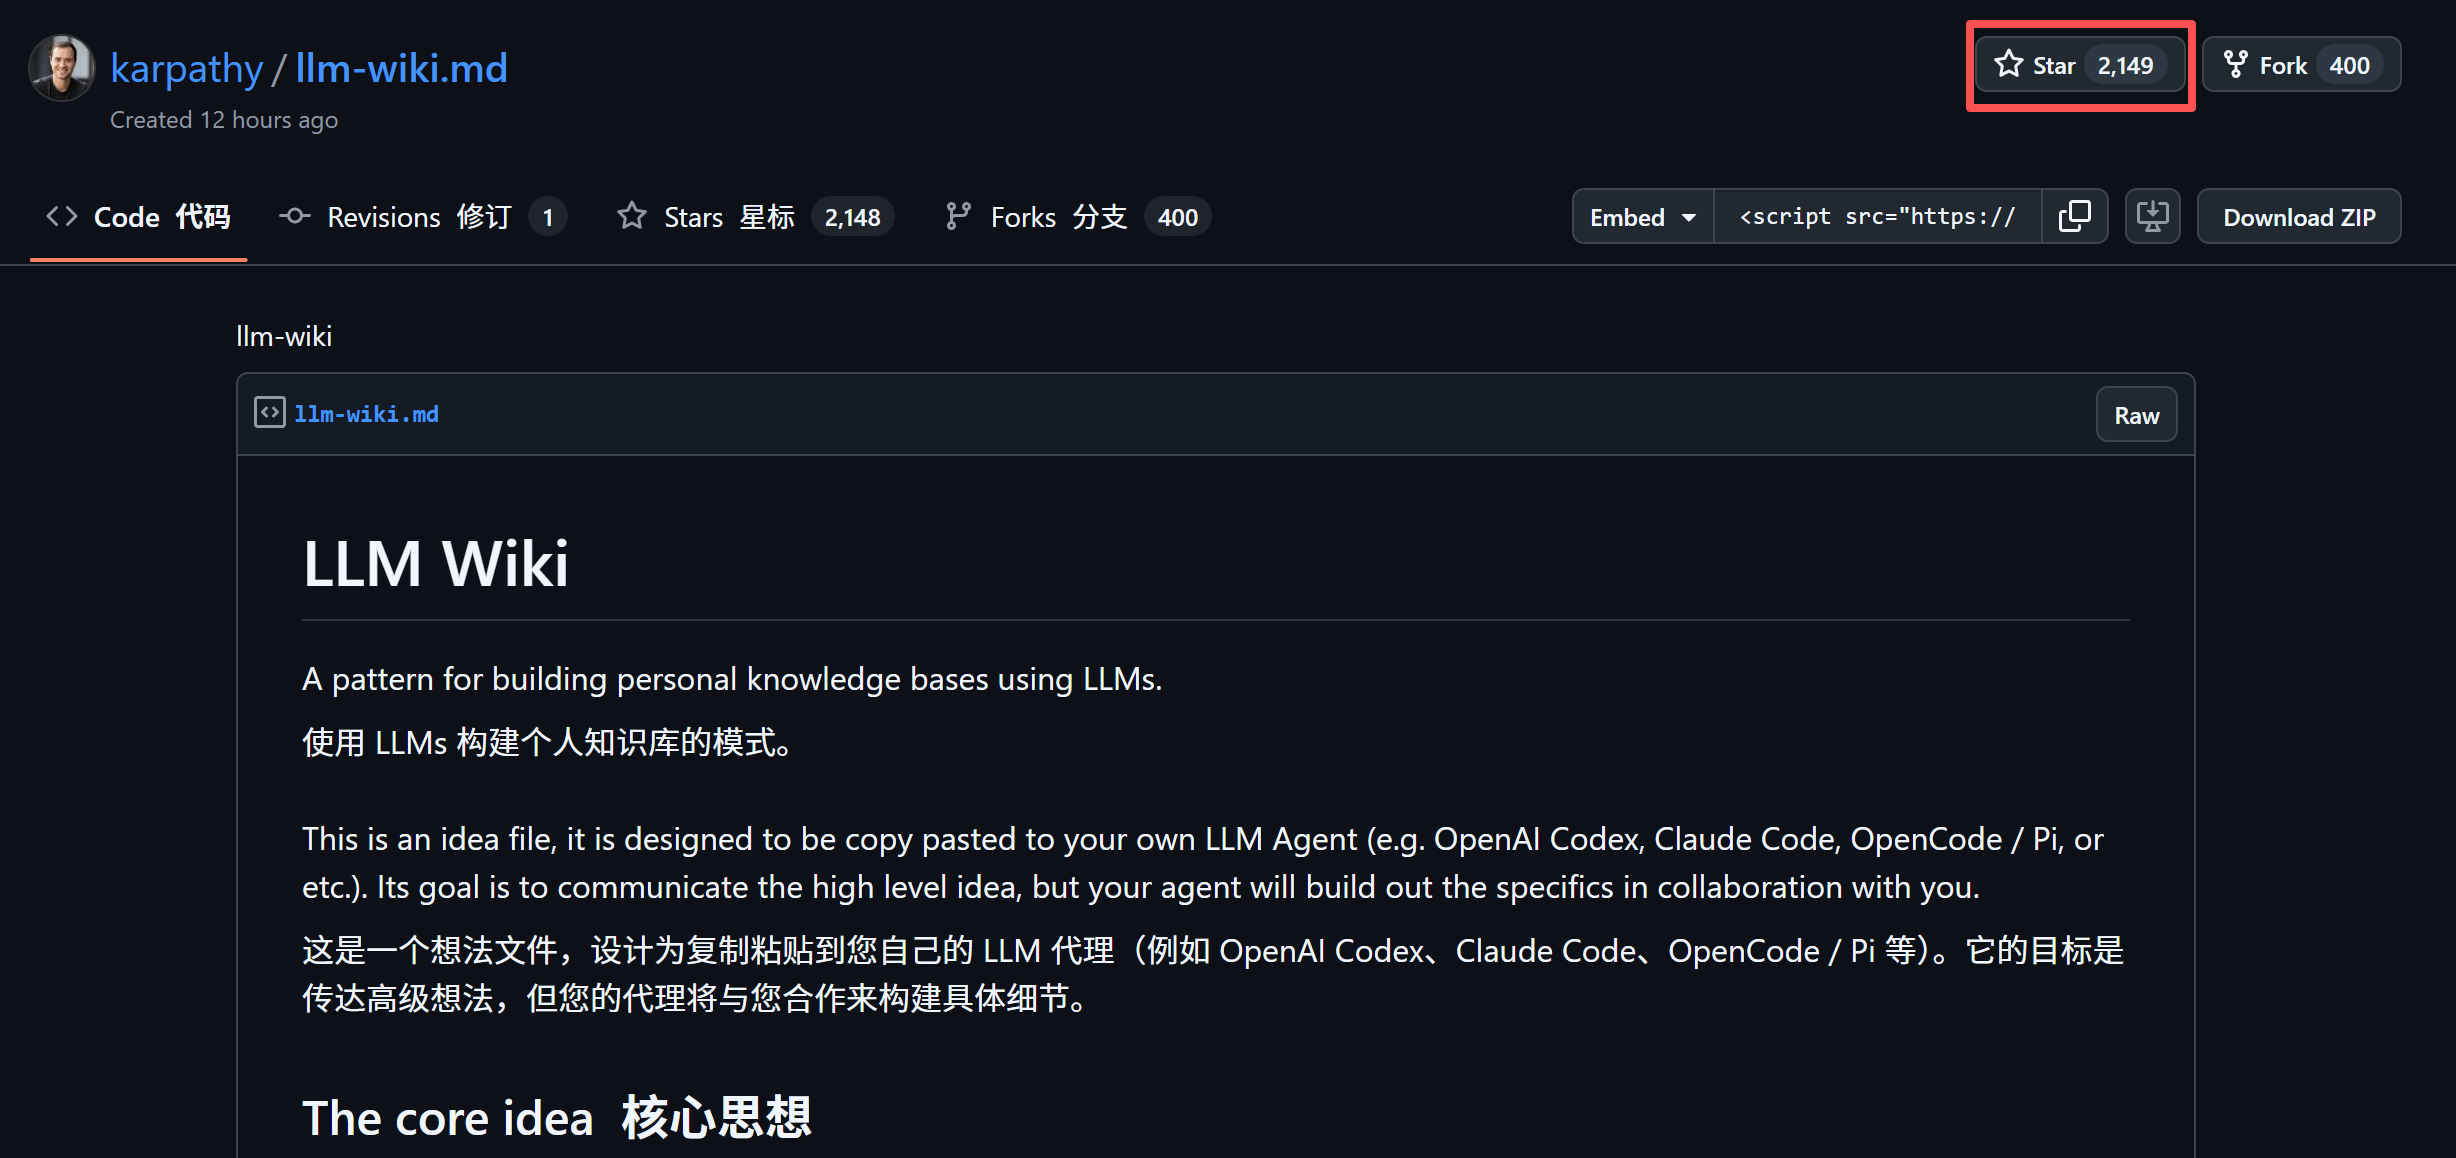2456x1158 pixels.
Task: Click the Revisions commit icon
Action: pos(295,216)
